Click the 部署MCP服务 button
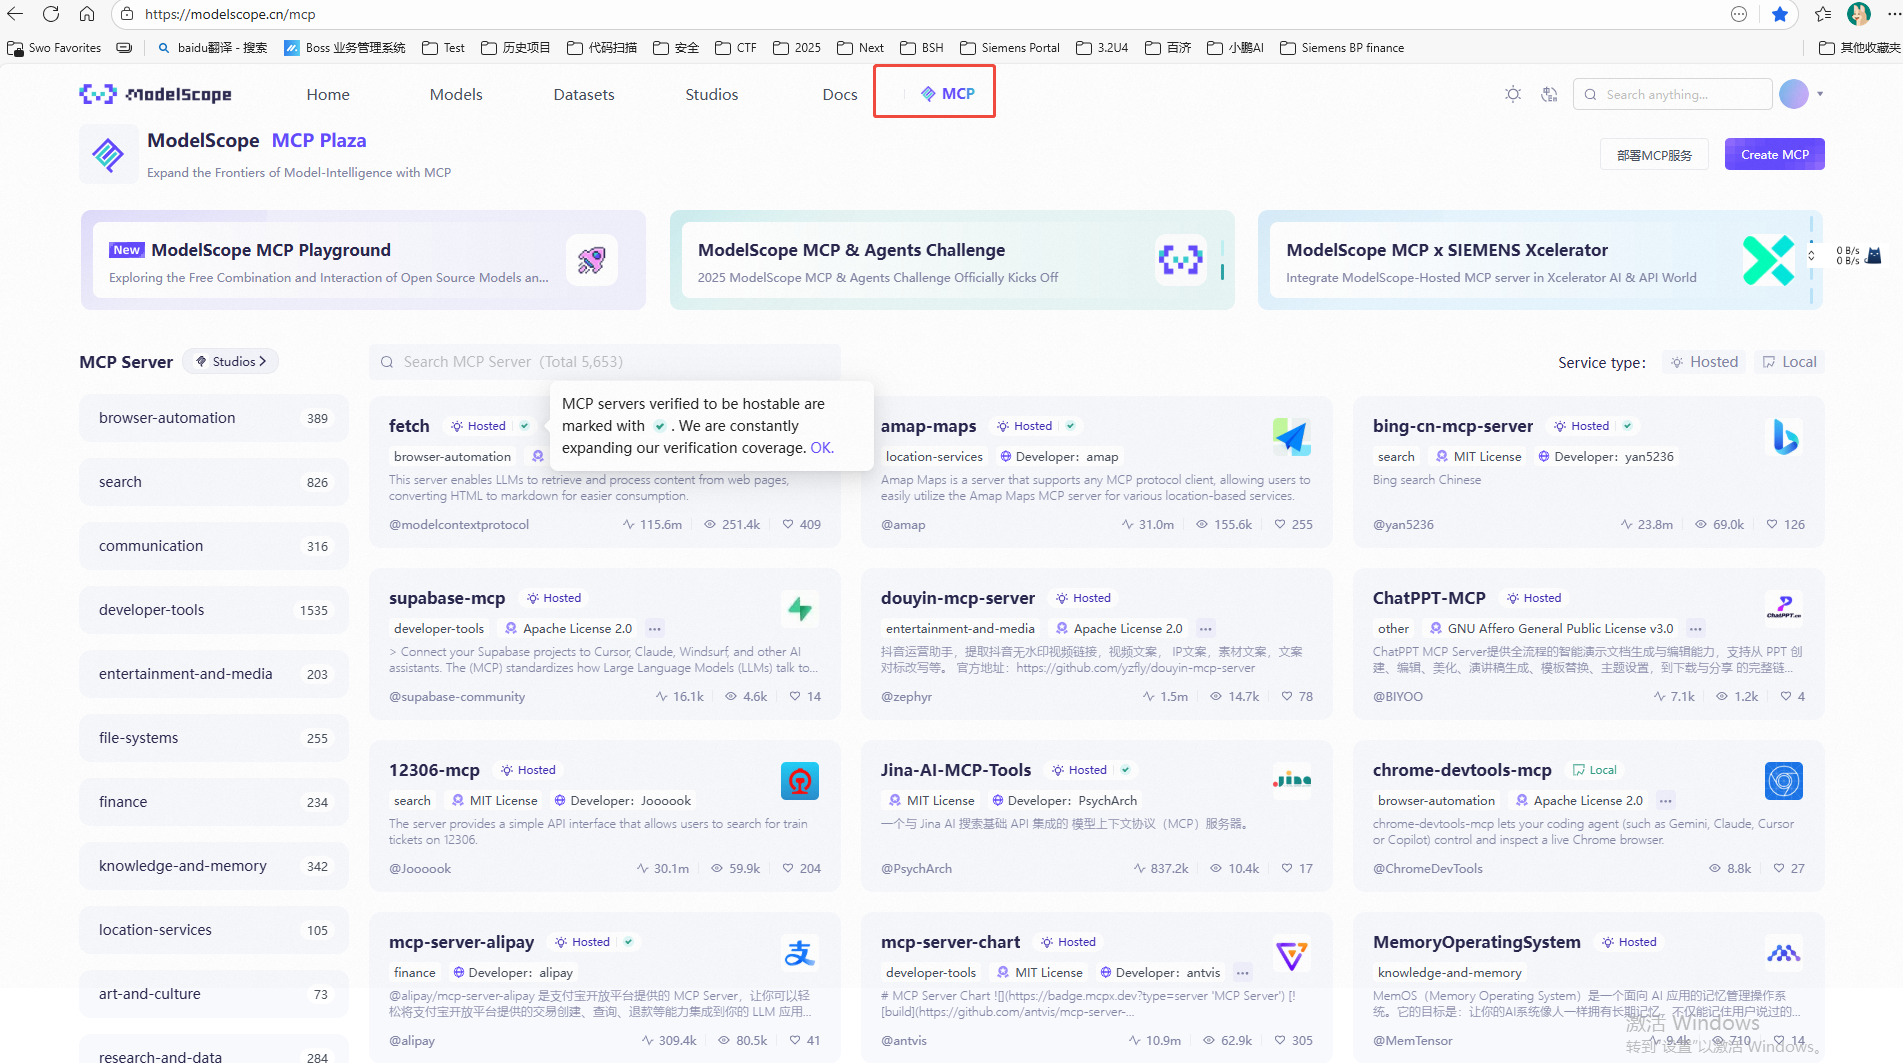 tap(1654, 155)
